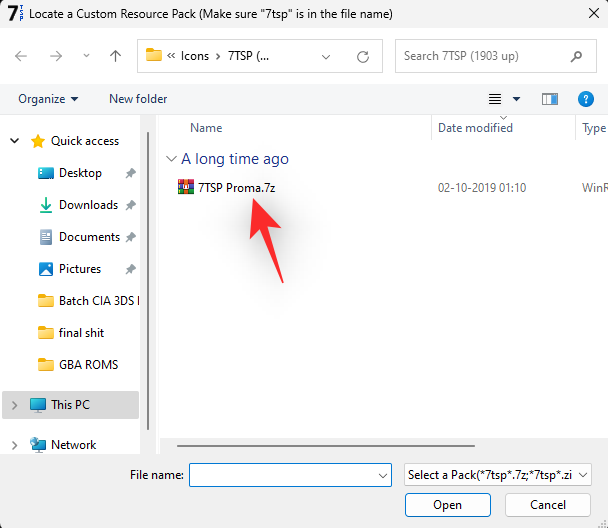Click the 7TSP breadcrumb segment
Image resolution: width=608 pixels, height=528 pixels.
point(248,56)
